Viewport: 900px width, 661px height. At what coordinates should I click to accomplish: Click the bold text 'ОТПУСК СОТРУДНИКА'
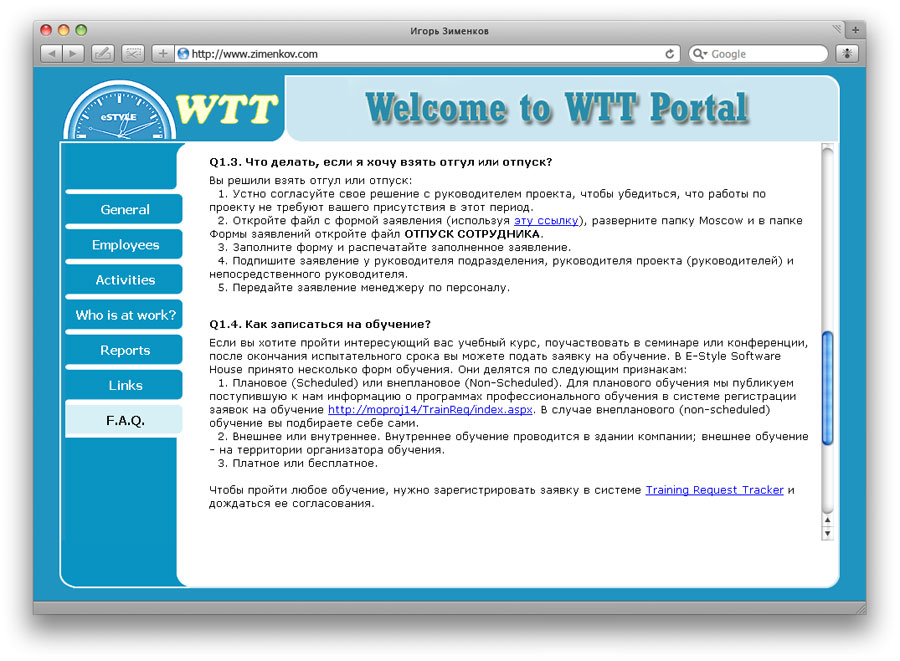tap(472, 234)
